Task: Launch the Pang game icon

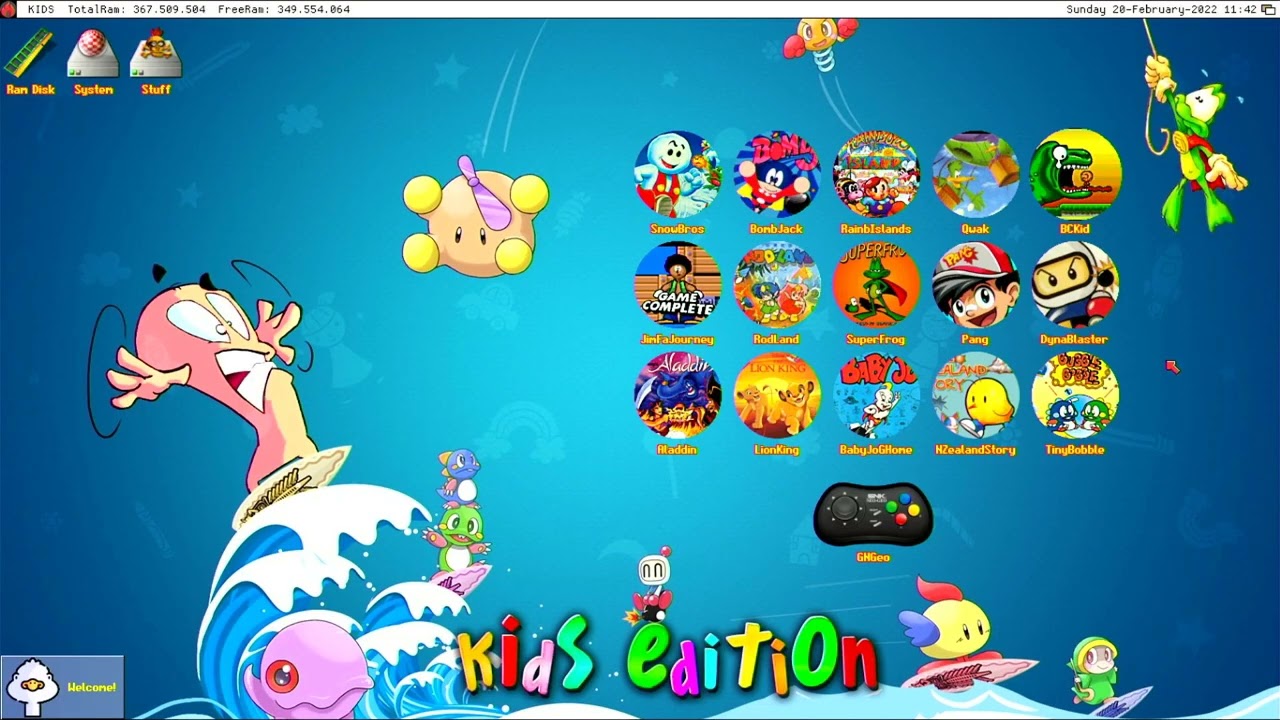Action: click(x=975, y=285)
